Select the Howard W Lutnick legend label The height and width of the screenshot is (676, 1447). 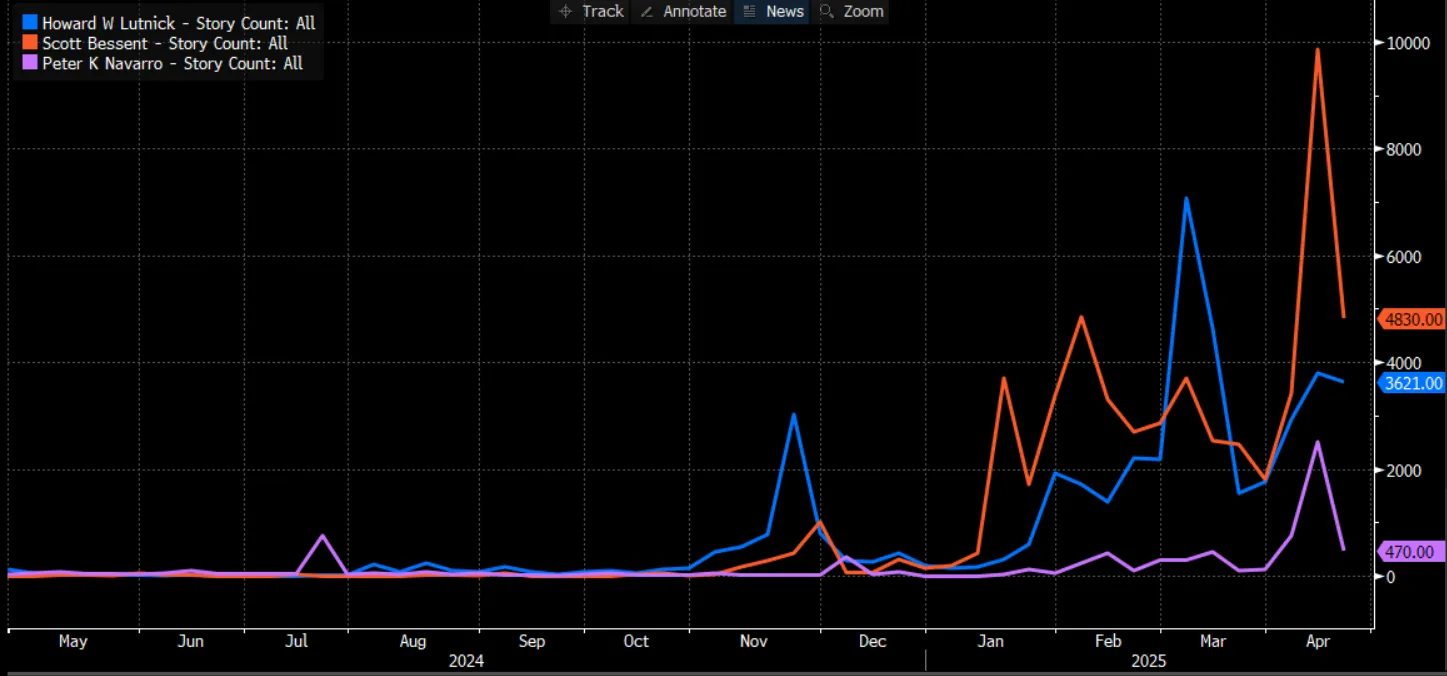(178, 23)
